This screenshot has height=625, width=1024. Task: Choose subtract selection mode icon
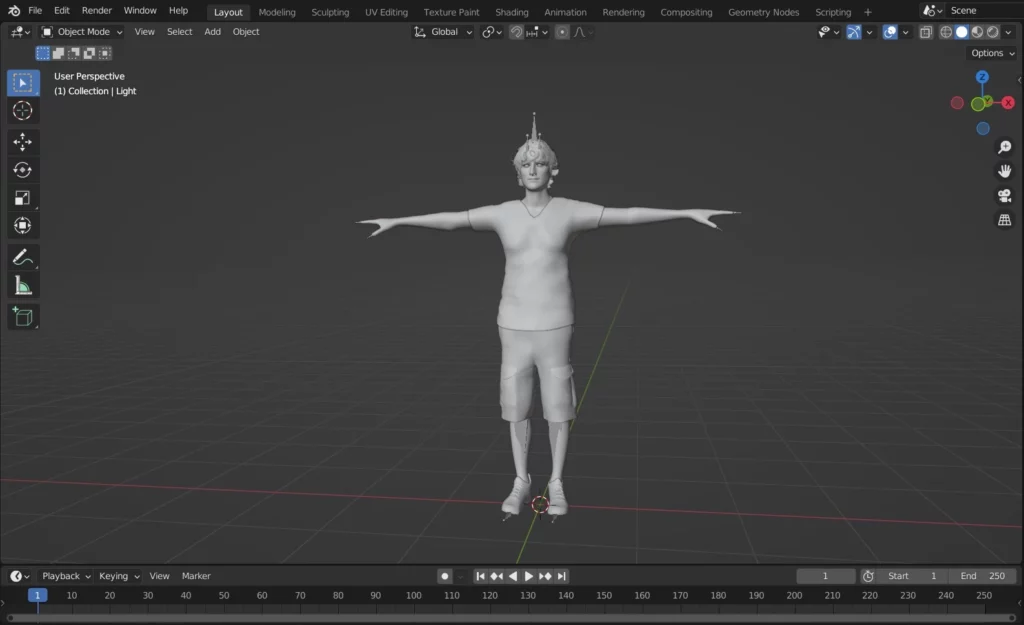pyautogui.click(x=74, y=53)
